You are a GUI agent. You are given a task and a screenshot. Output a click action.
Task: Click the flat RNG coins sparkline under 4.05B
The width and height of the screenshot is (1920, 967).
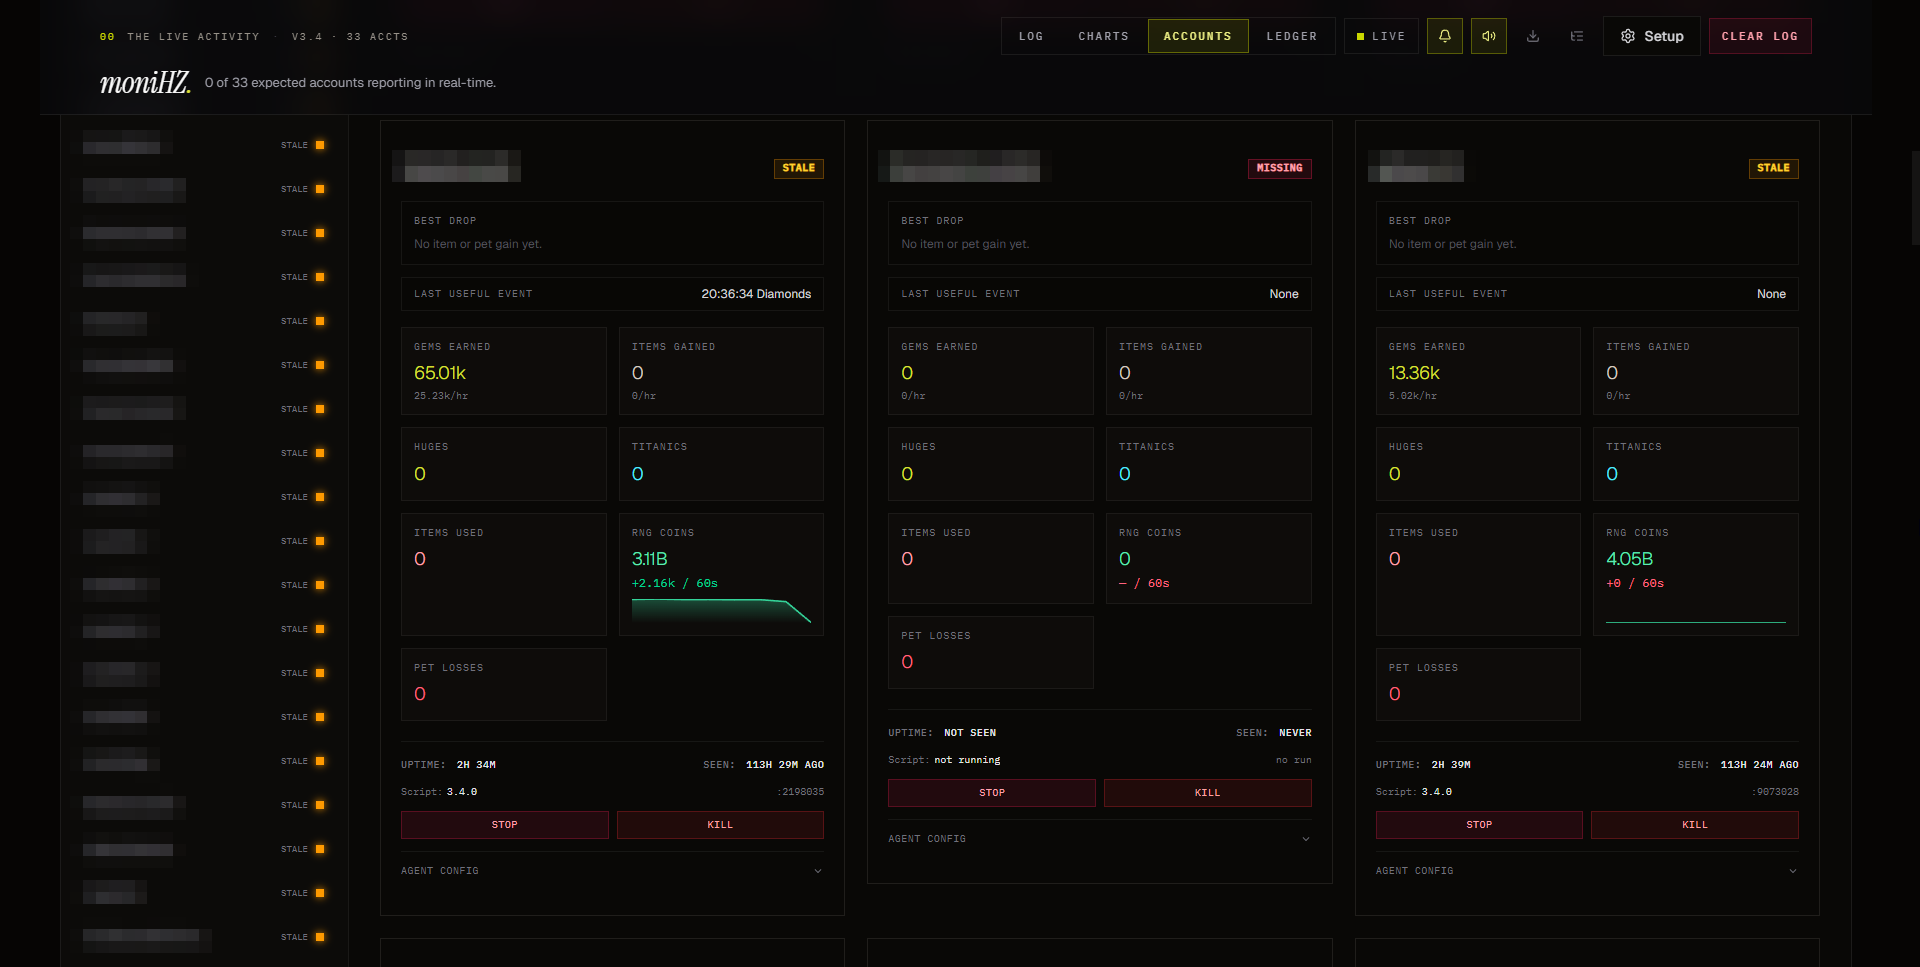[1695, 621]
